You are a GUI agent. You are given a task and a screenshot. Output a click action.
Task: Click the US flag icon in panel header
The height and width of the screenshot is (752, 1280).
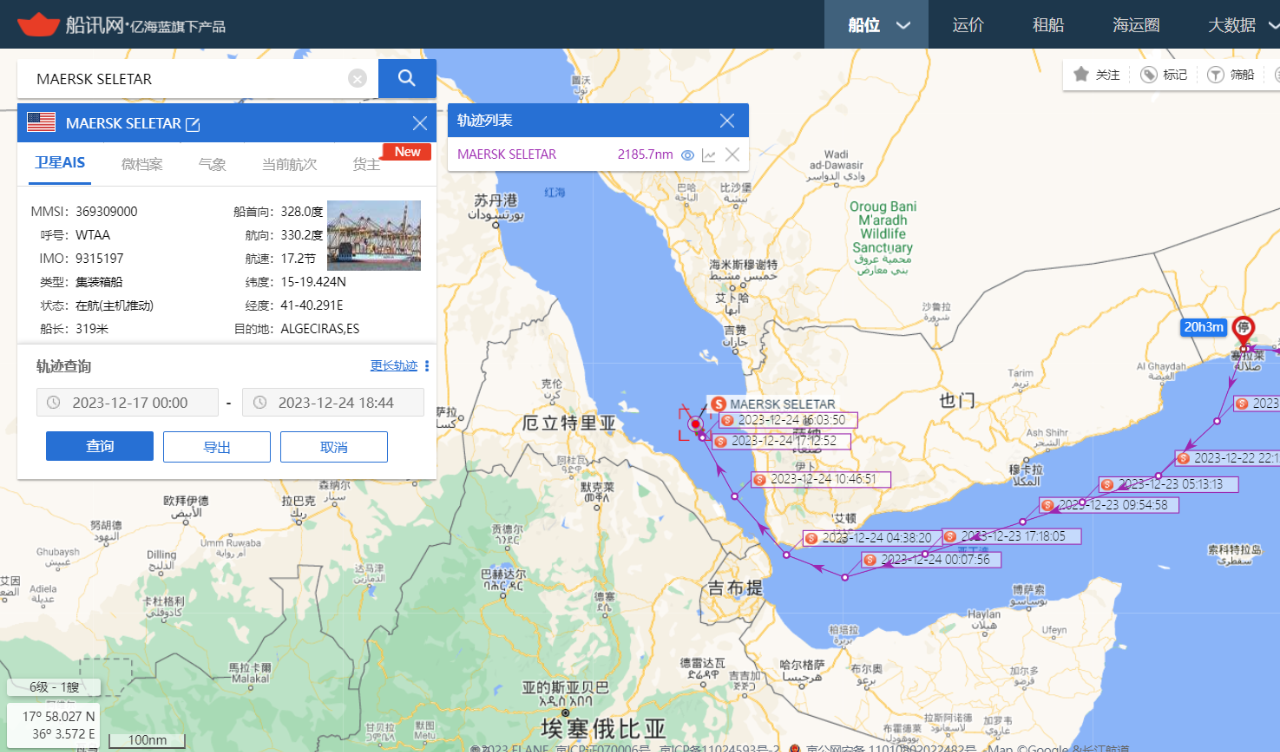tap(41, 122)
